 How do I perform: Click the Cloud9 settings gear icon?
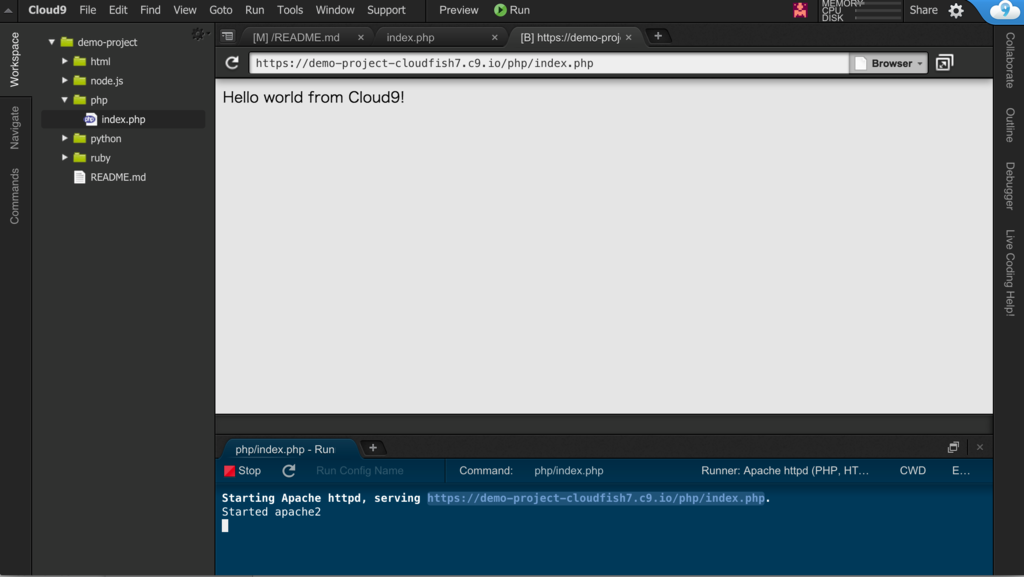[x=956, y=10]
